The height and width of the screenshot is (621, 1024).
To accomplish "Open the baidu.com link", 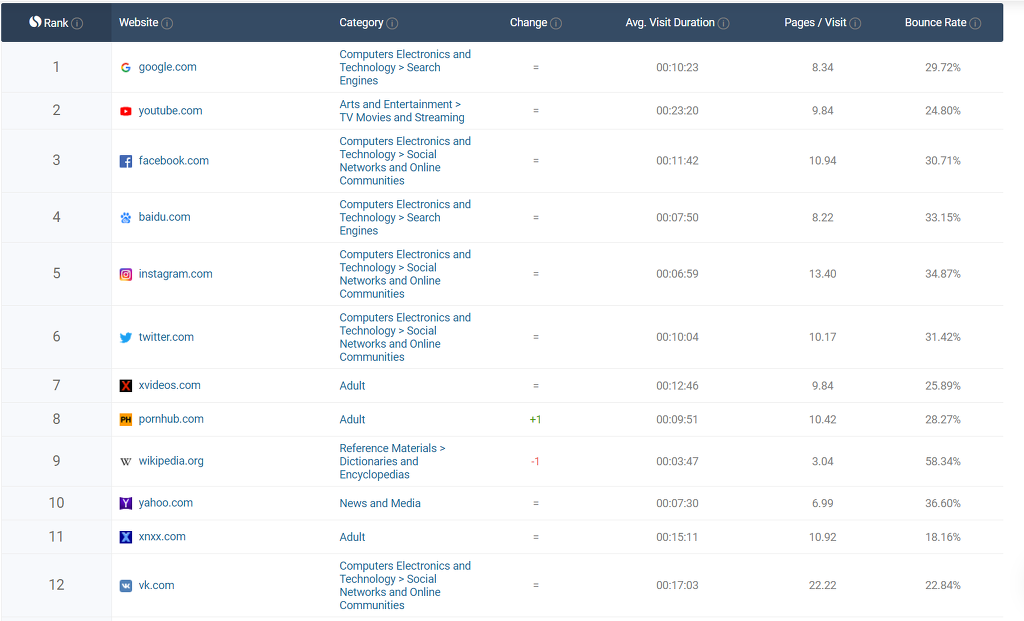I will pos(165,217).
